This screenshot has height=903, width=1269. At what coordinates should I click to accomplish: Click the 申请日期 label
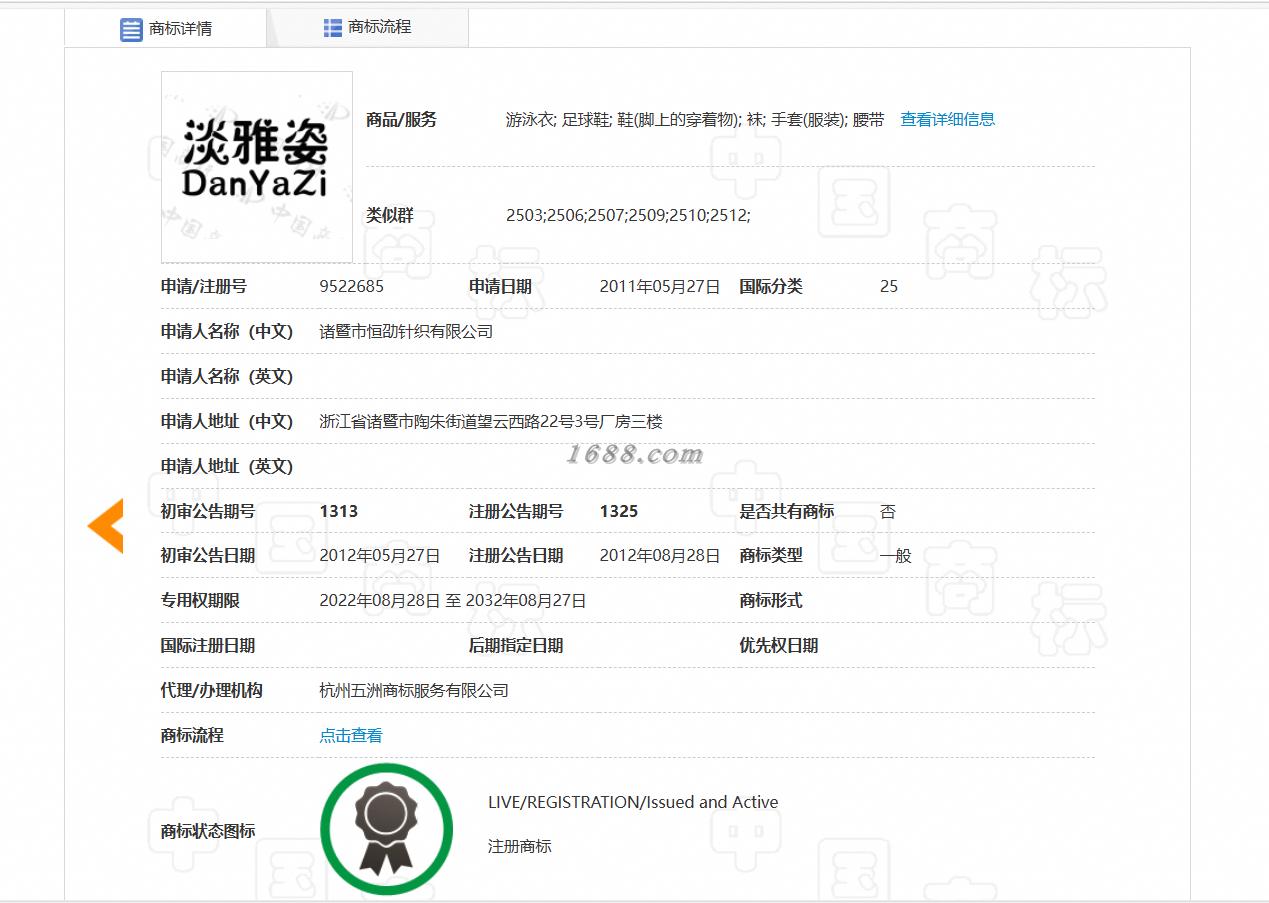500,286
